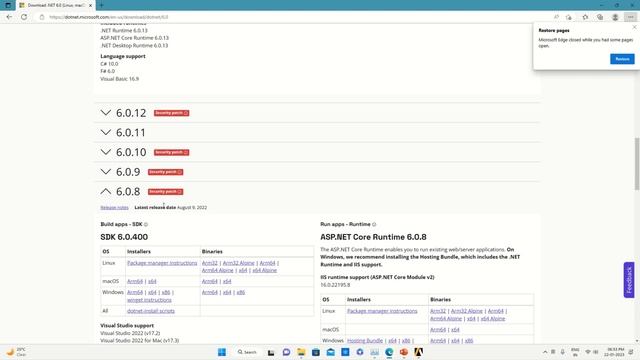640x360 pixels.
Task: Download SDK macOS Arm64 binary
Action: click(x=210, y=281)
